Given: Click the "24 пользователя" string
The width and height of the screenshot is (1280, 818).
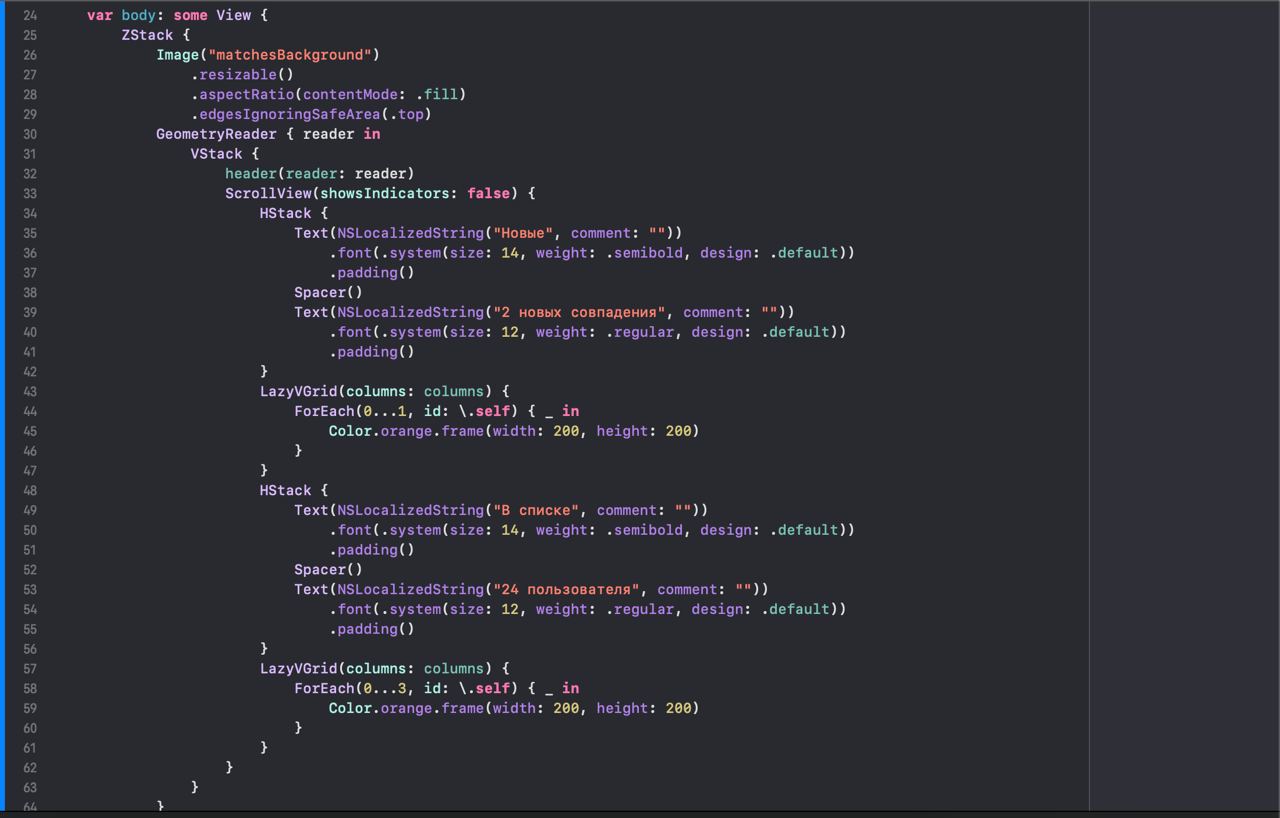Looking at the screenshot, I should click(x=565, y=589).
